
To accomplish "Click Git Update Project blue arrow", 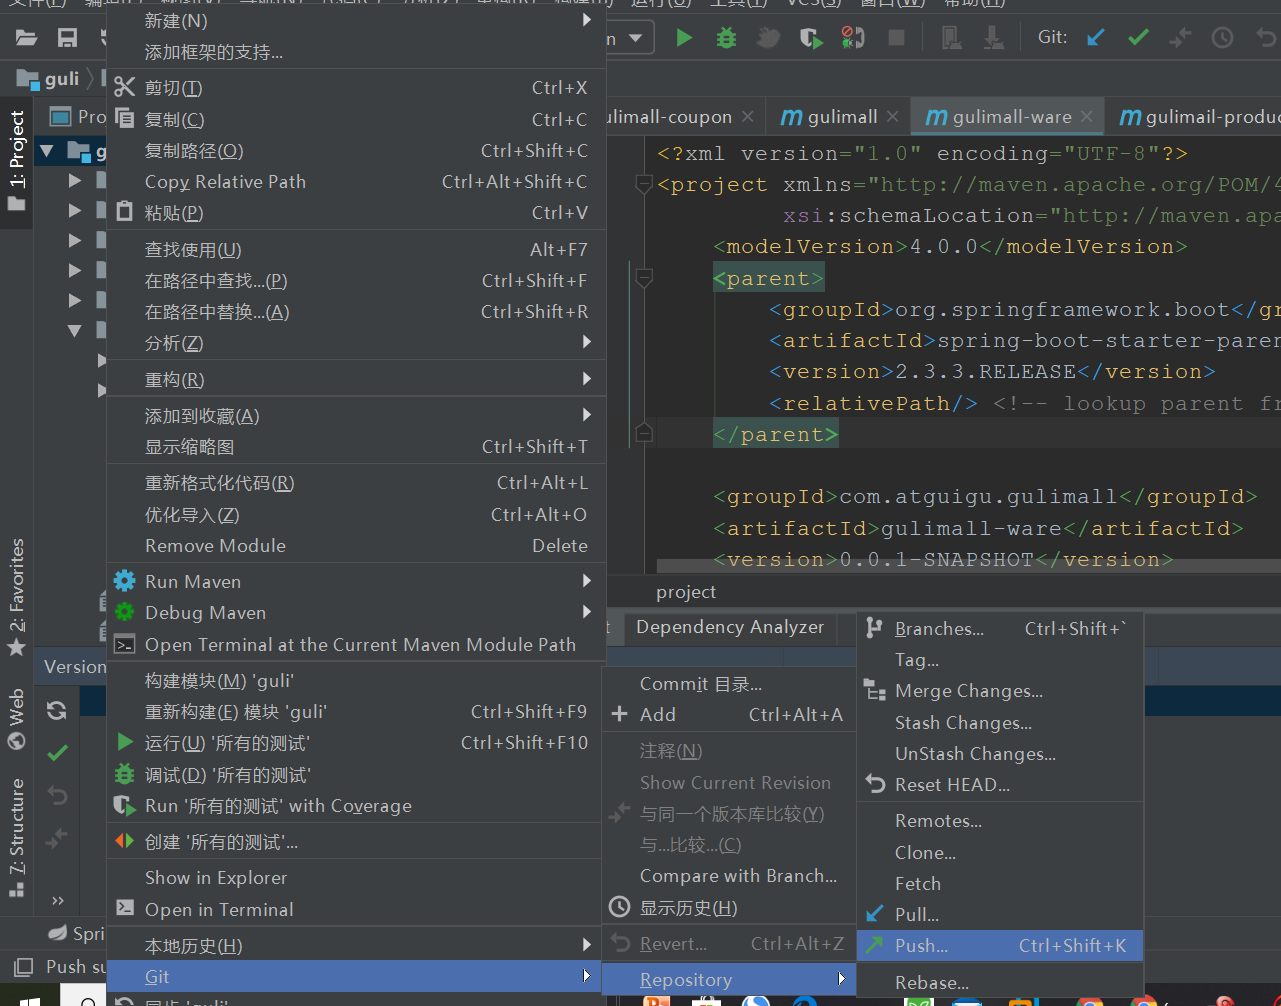I will (1096, 38).
